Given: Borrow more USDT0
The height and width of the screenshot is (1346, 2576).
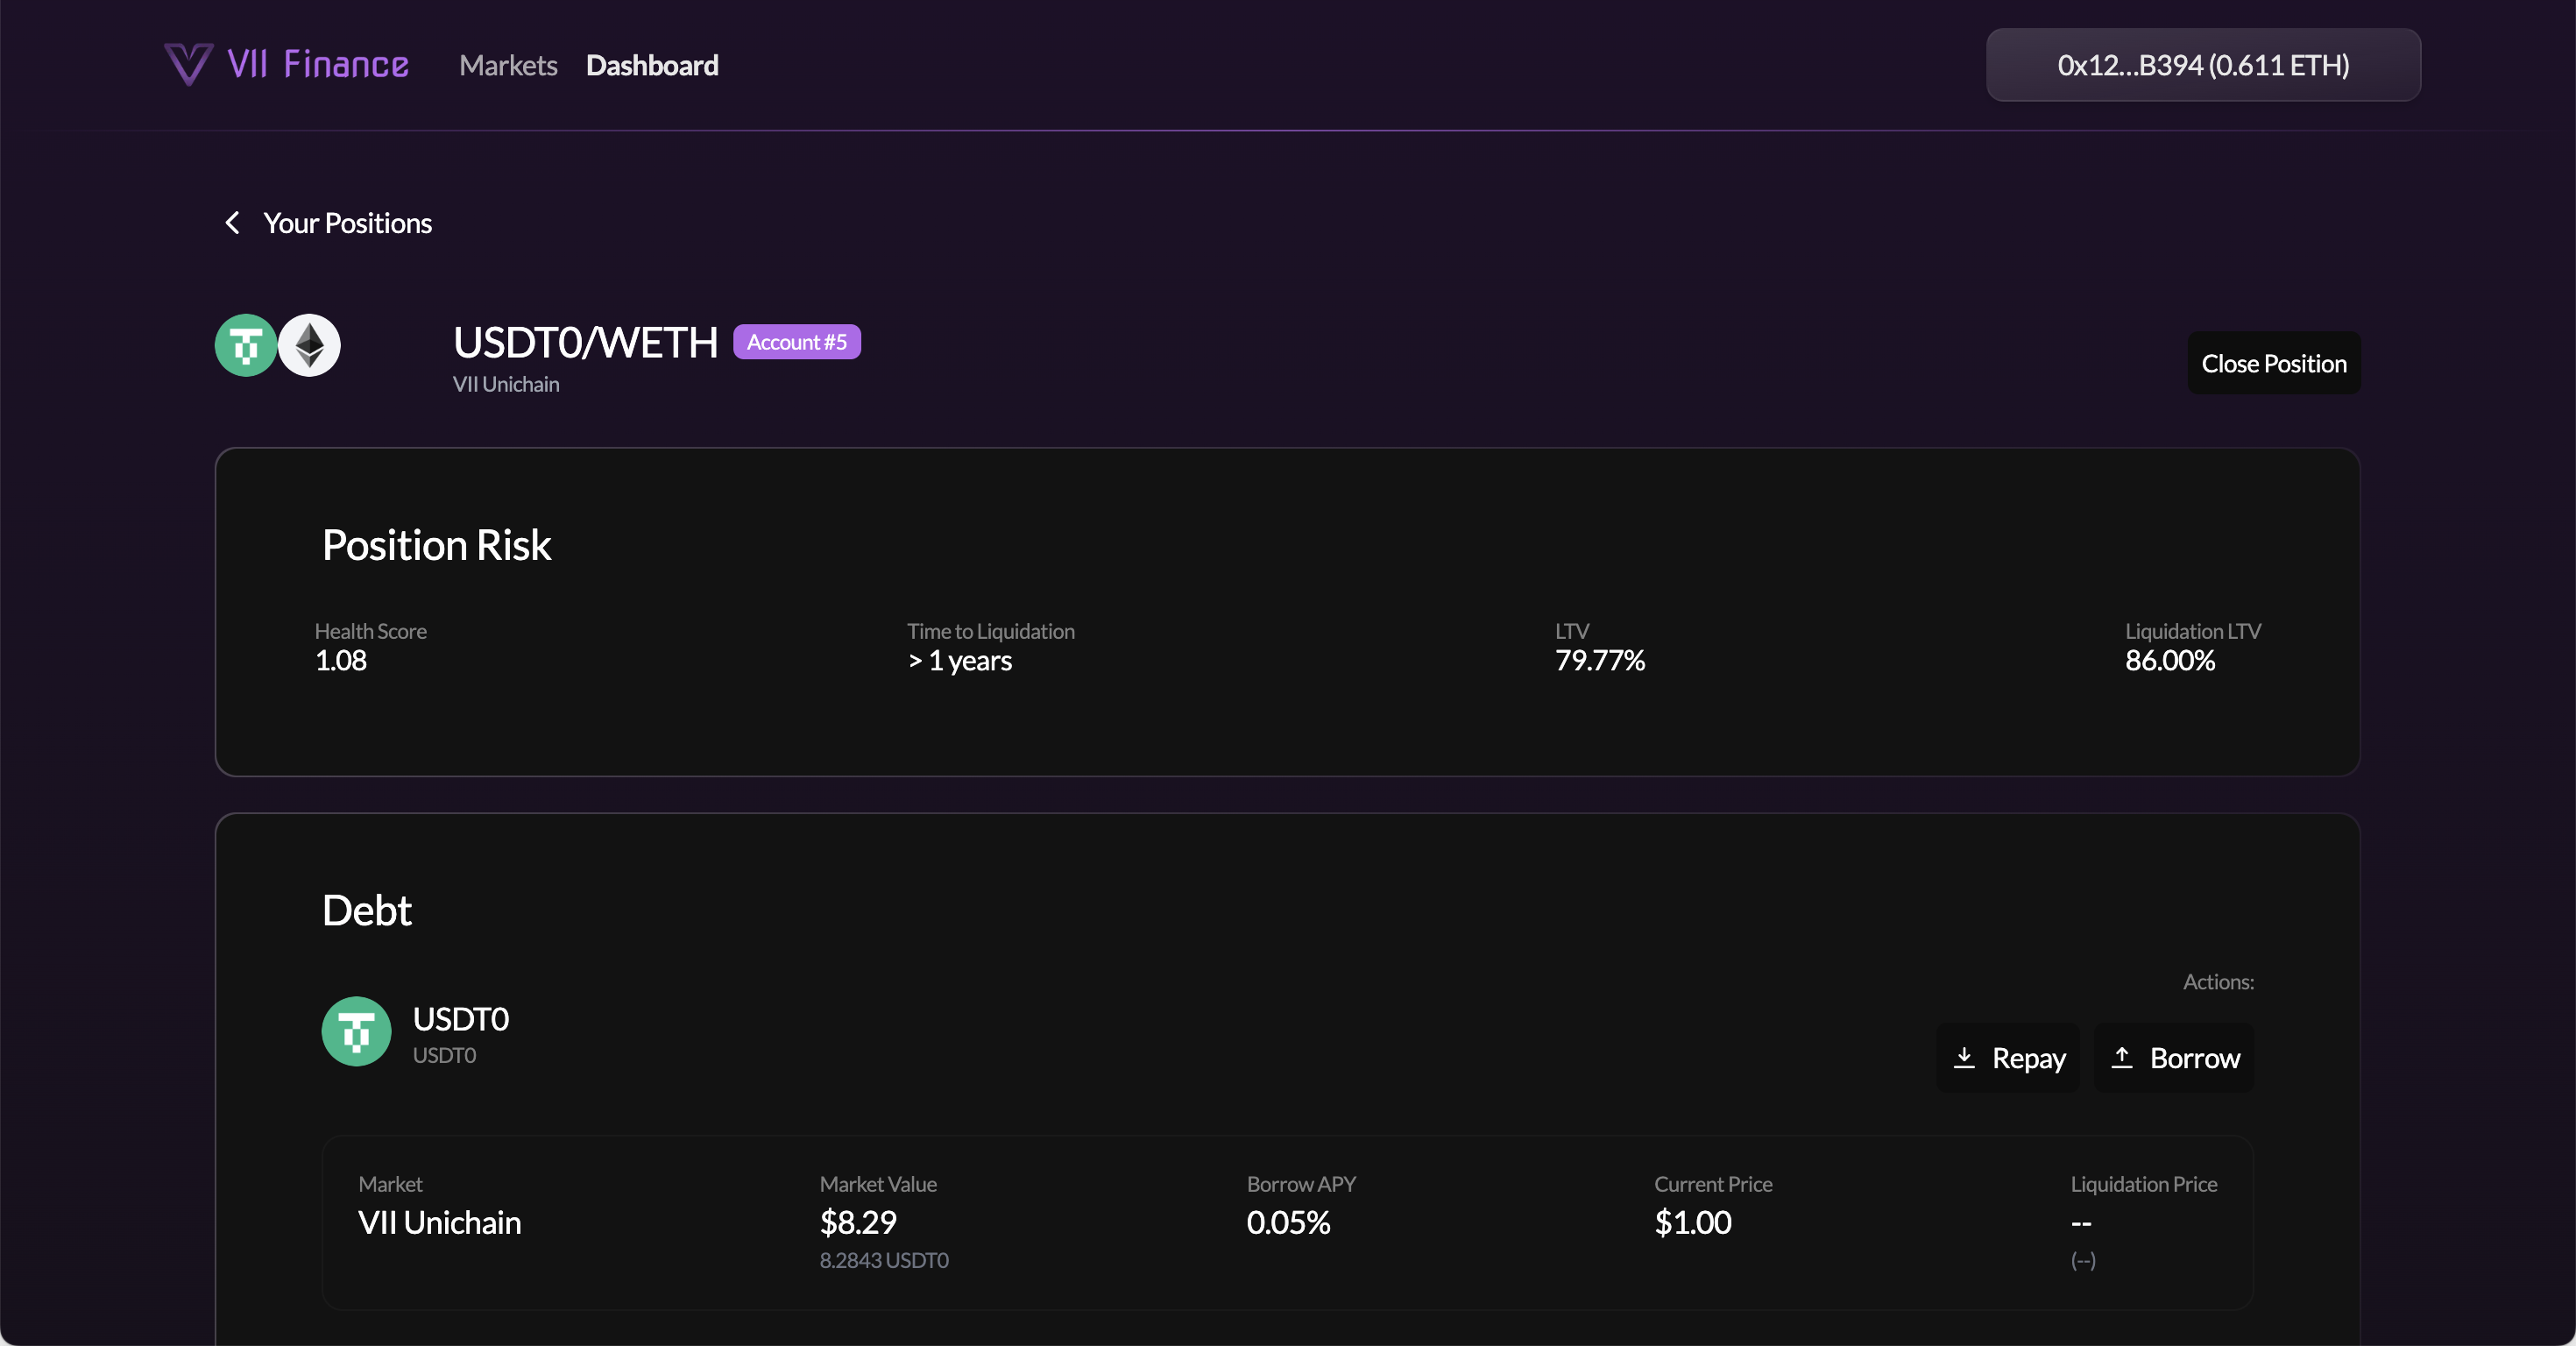Looking at the screenshot, I should click(x=2175, y=1057).
